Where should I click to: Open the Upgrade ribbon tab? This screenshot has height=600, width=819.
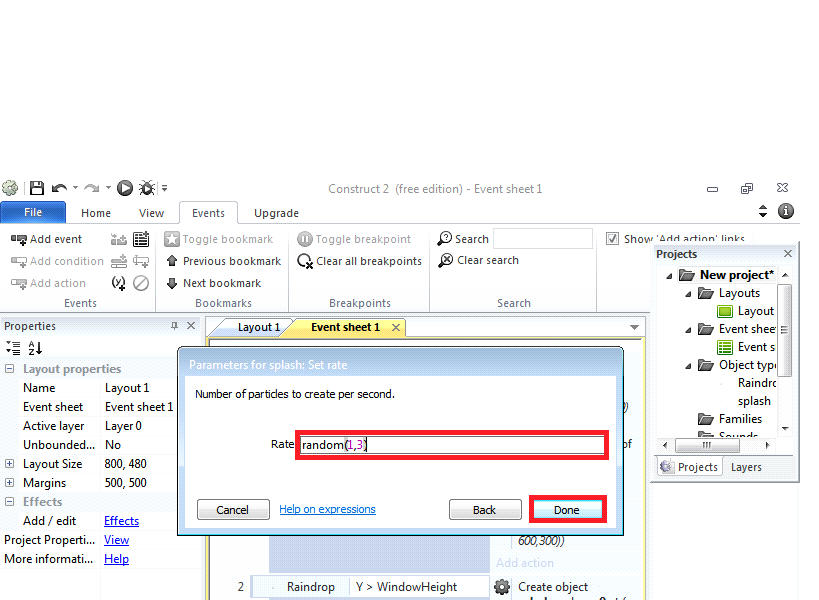point(276,213)
